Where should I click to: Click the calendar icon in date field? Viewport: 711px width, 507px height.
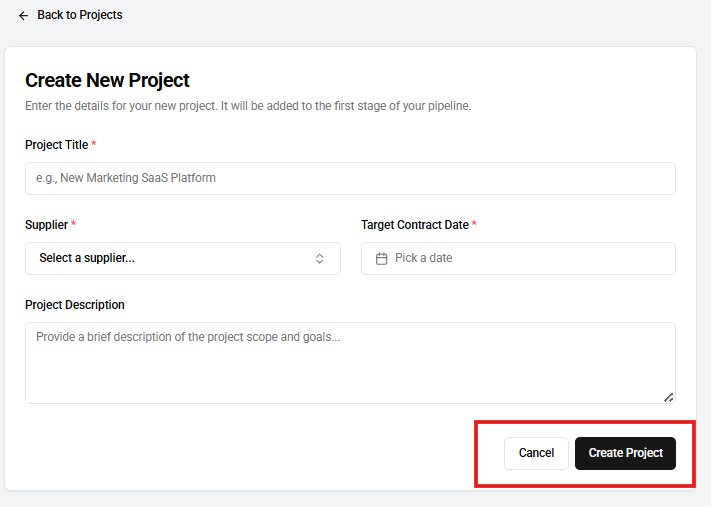[x=381, y=258]
